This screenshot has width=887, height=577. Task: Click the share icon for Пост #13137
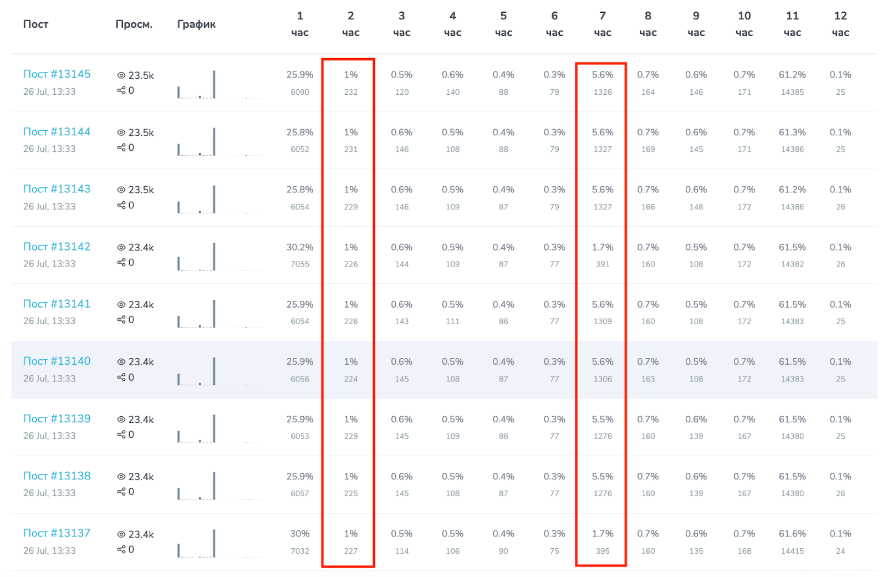click(121, 549)
